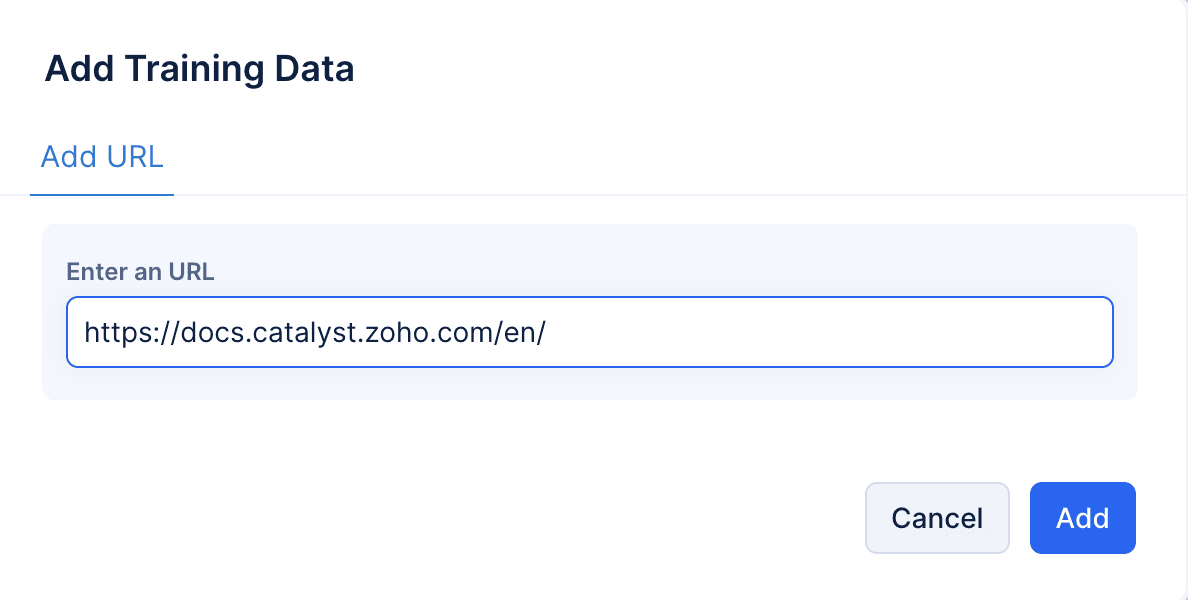Focus the URL input field
This screenshot has height=600, width=1188.
click(589, 332)
